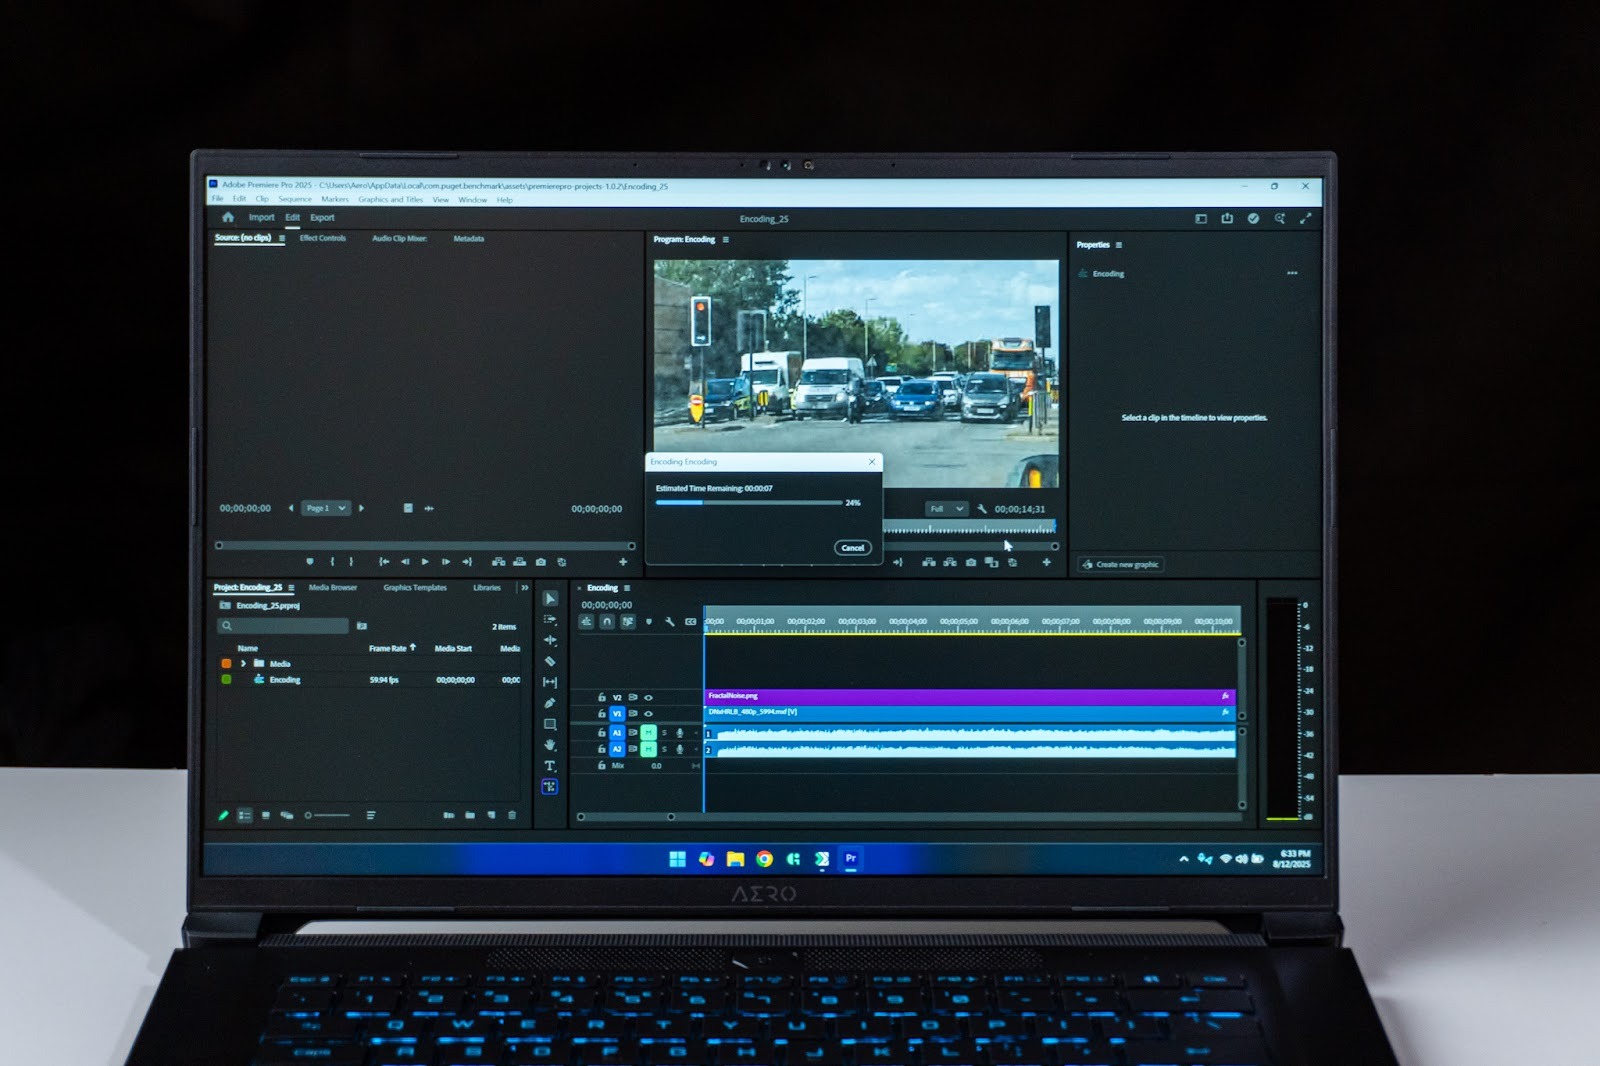
Task: Open timeline display settings wrench
Action: click(670, 622)
